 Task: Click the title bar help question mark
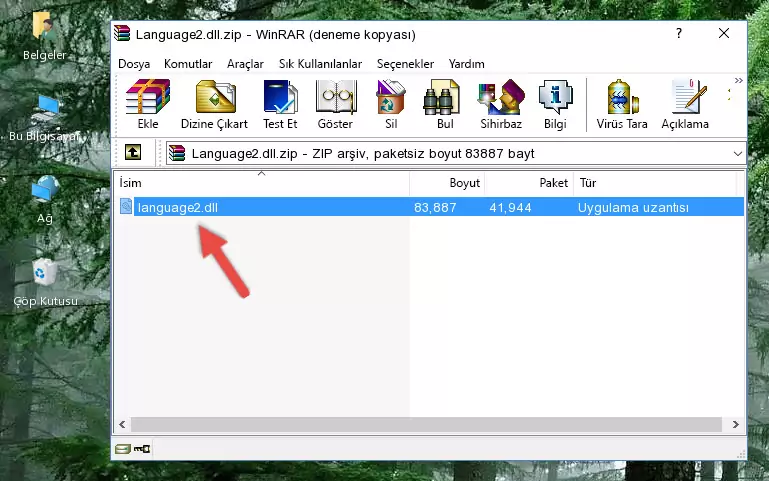coord(679,33)
